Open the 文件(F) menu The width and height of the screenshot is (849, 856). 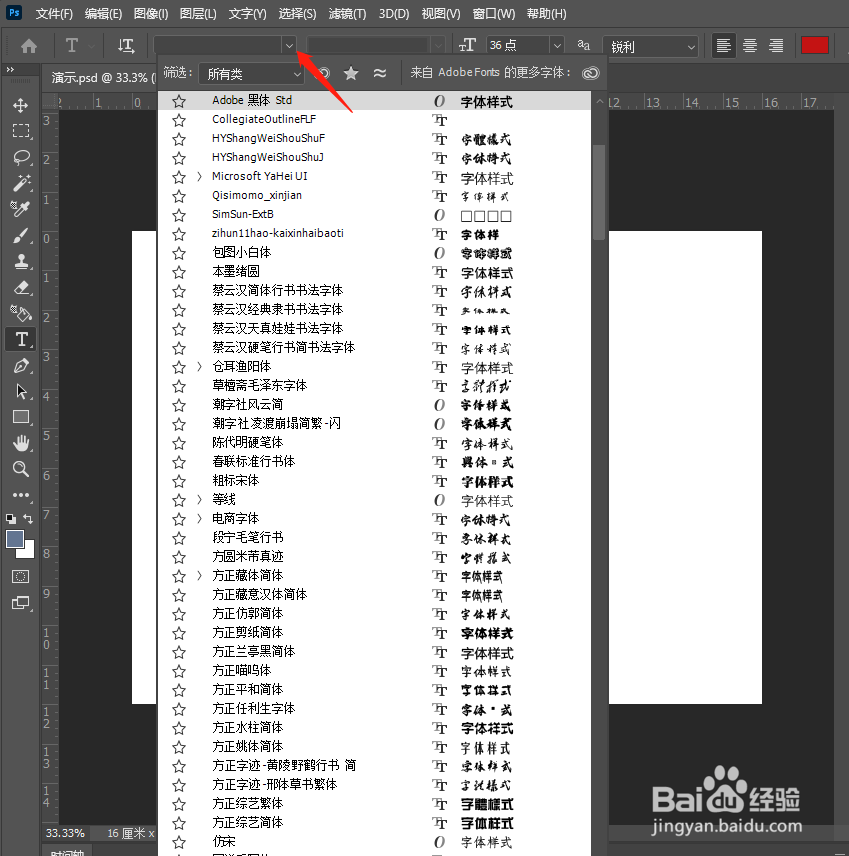(x=54, y=14)
